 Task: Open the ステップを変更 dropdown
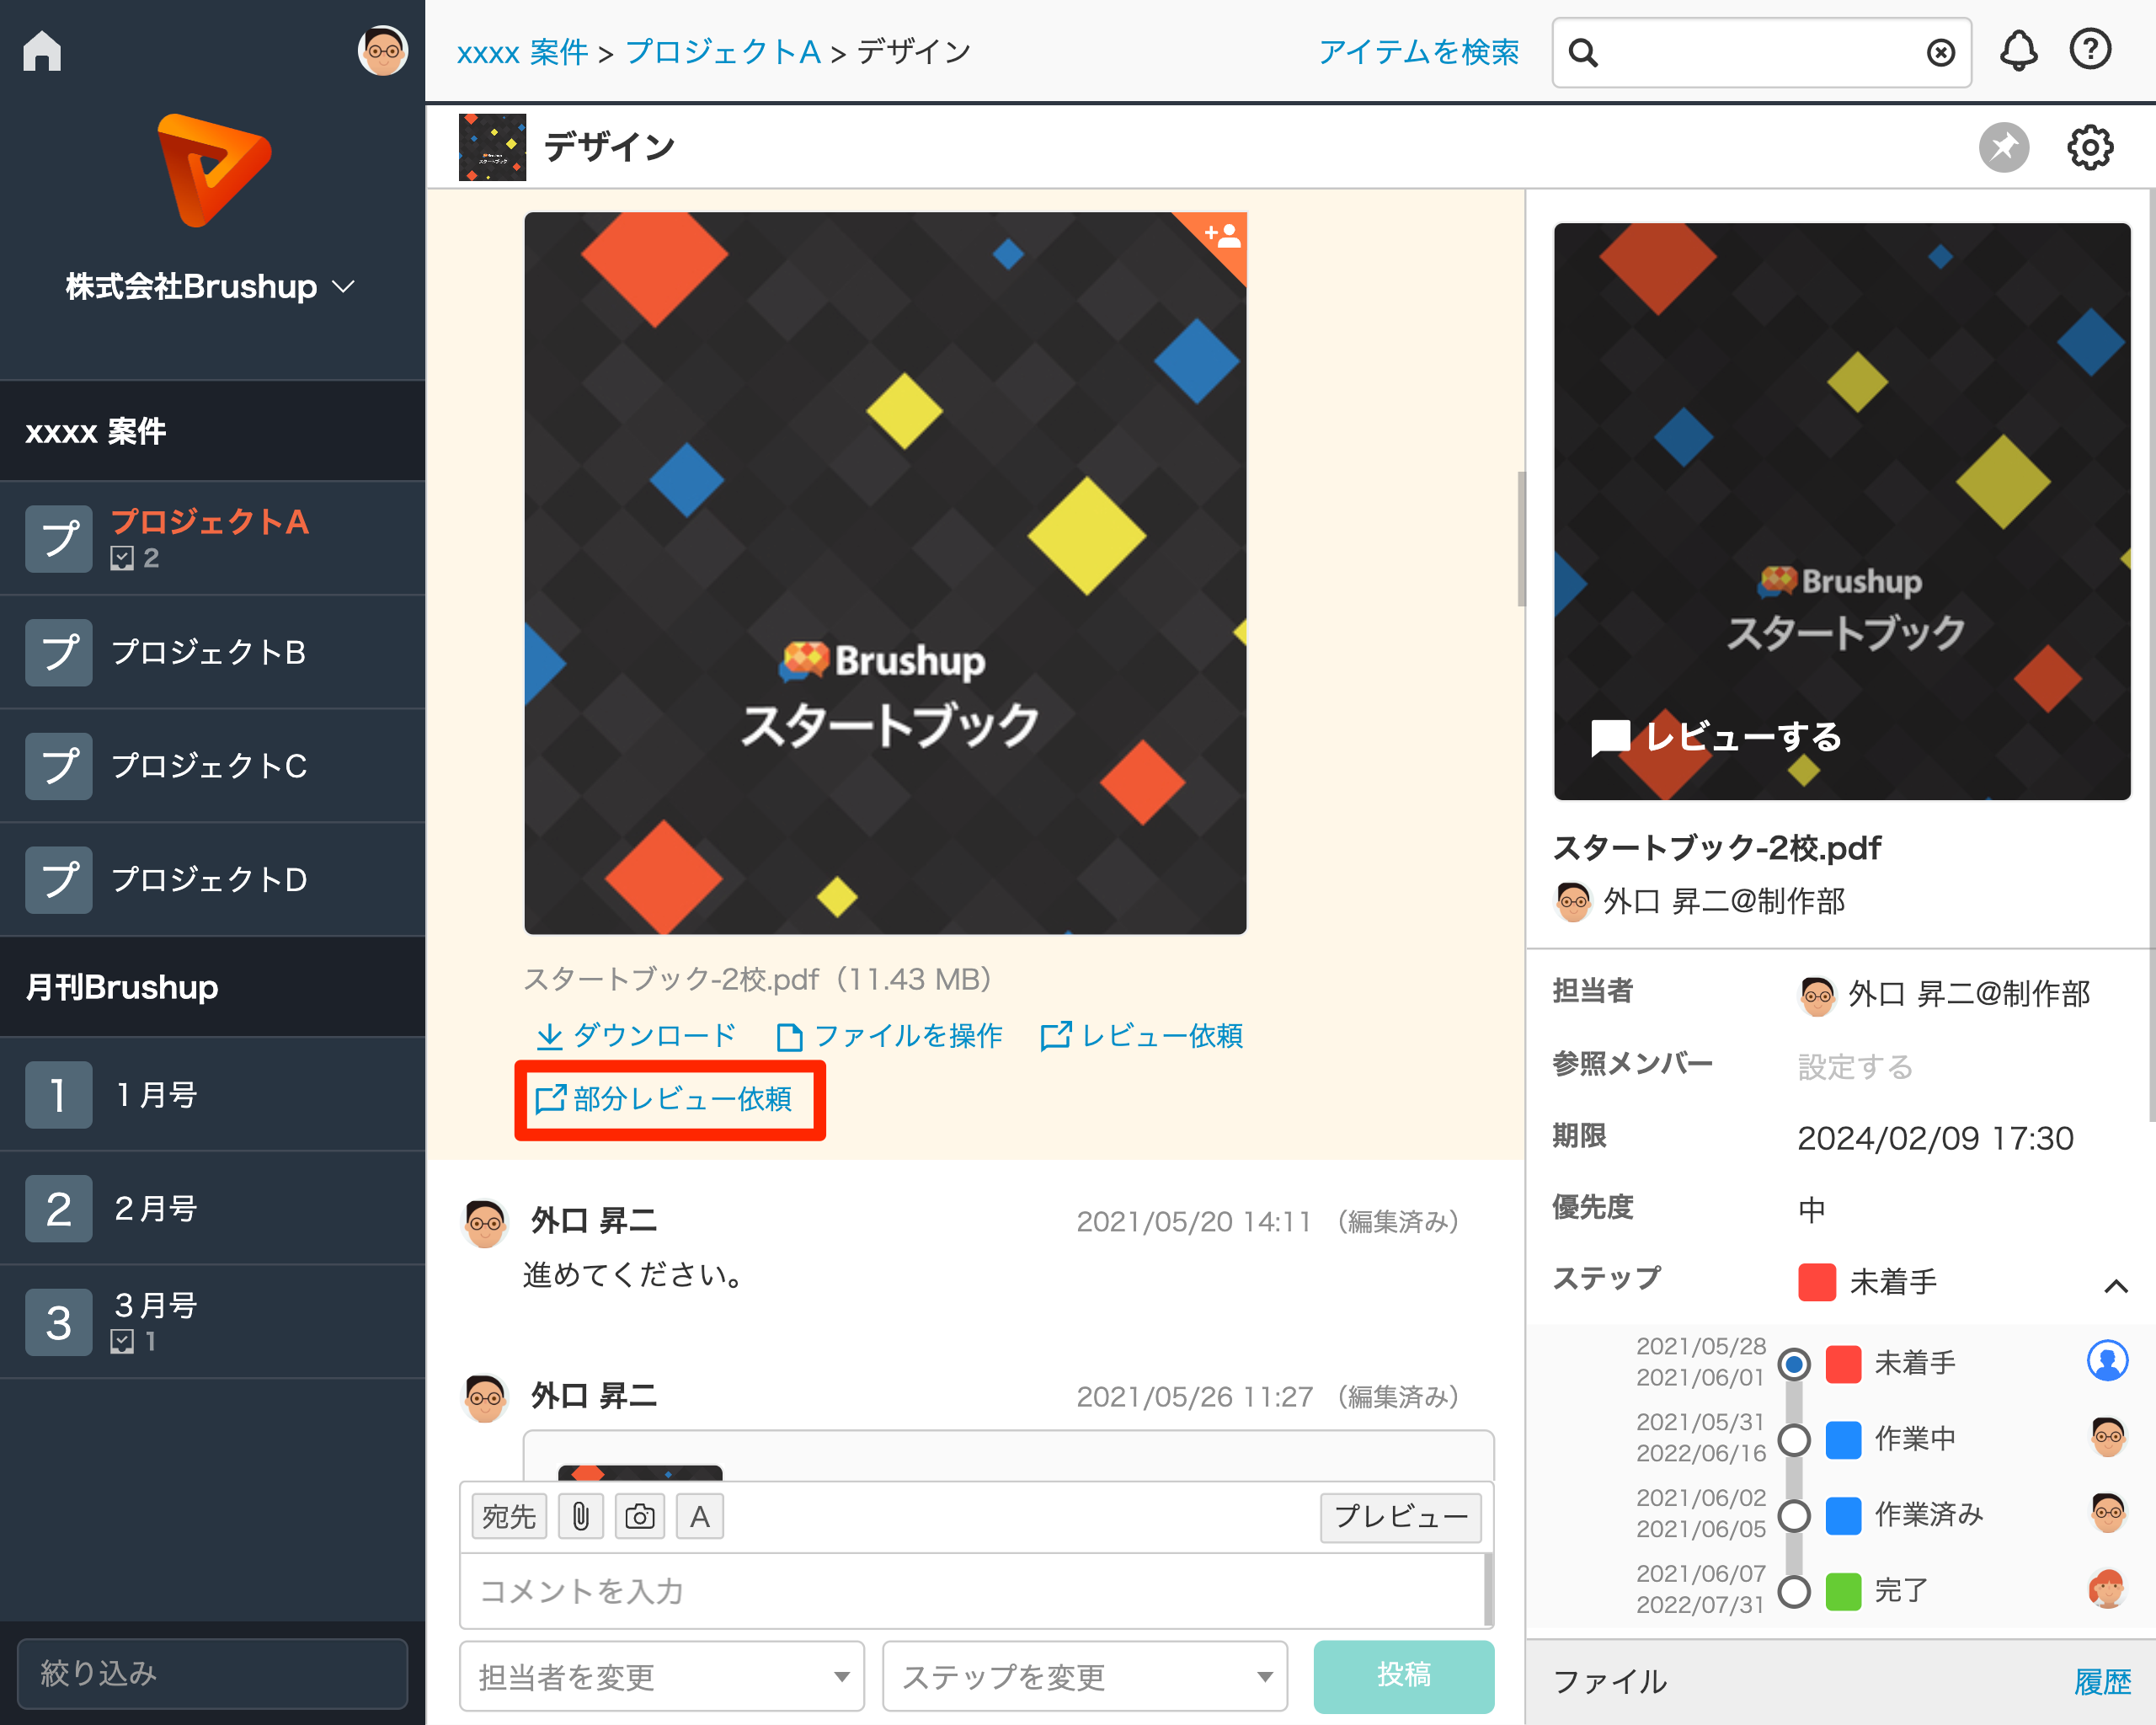1084,1677
